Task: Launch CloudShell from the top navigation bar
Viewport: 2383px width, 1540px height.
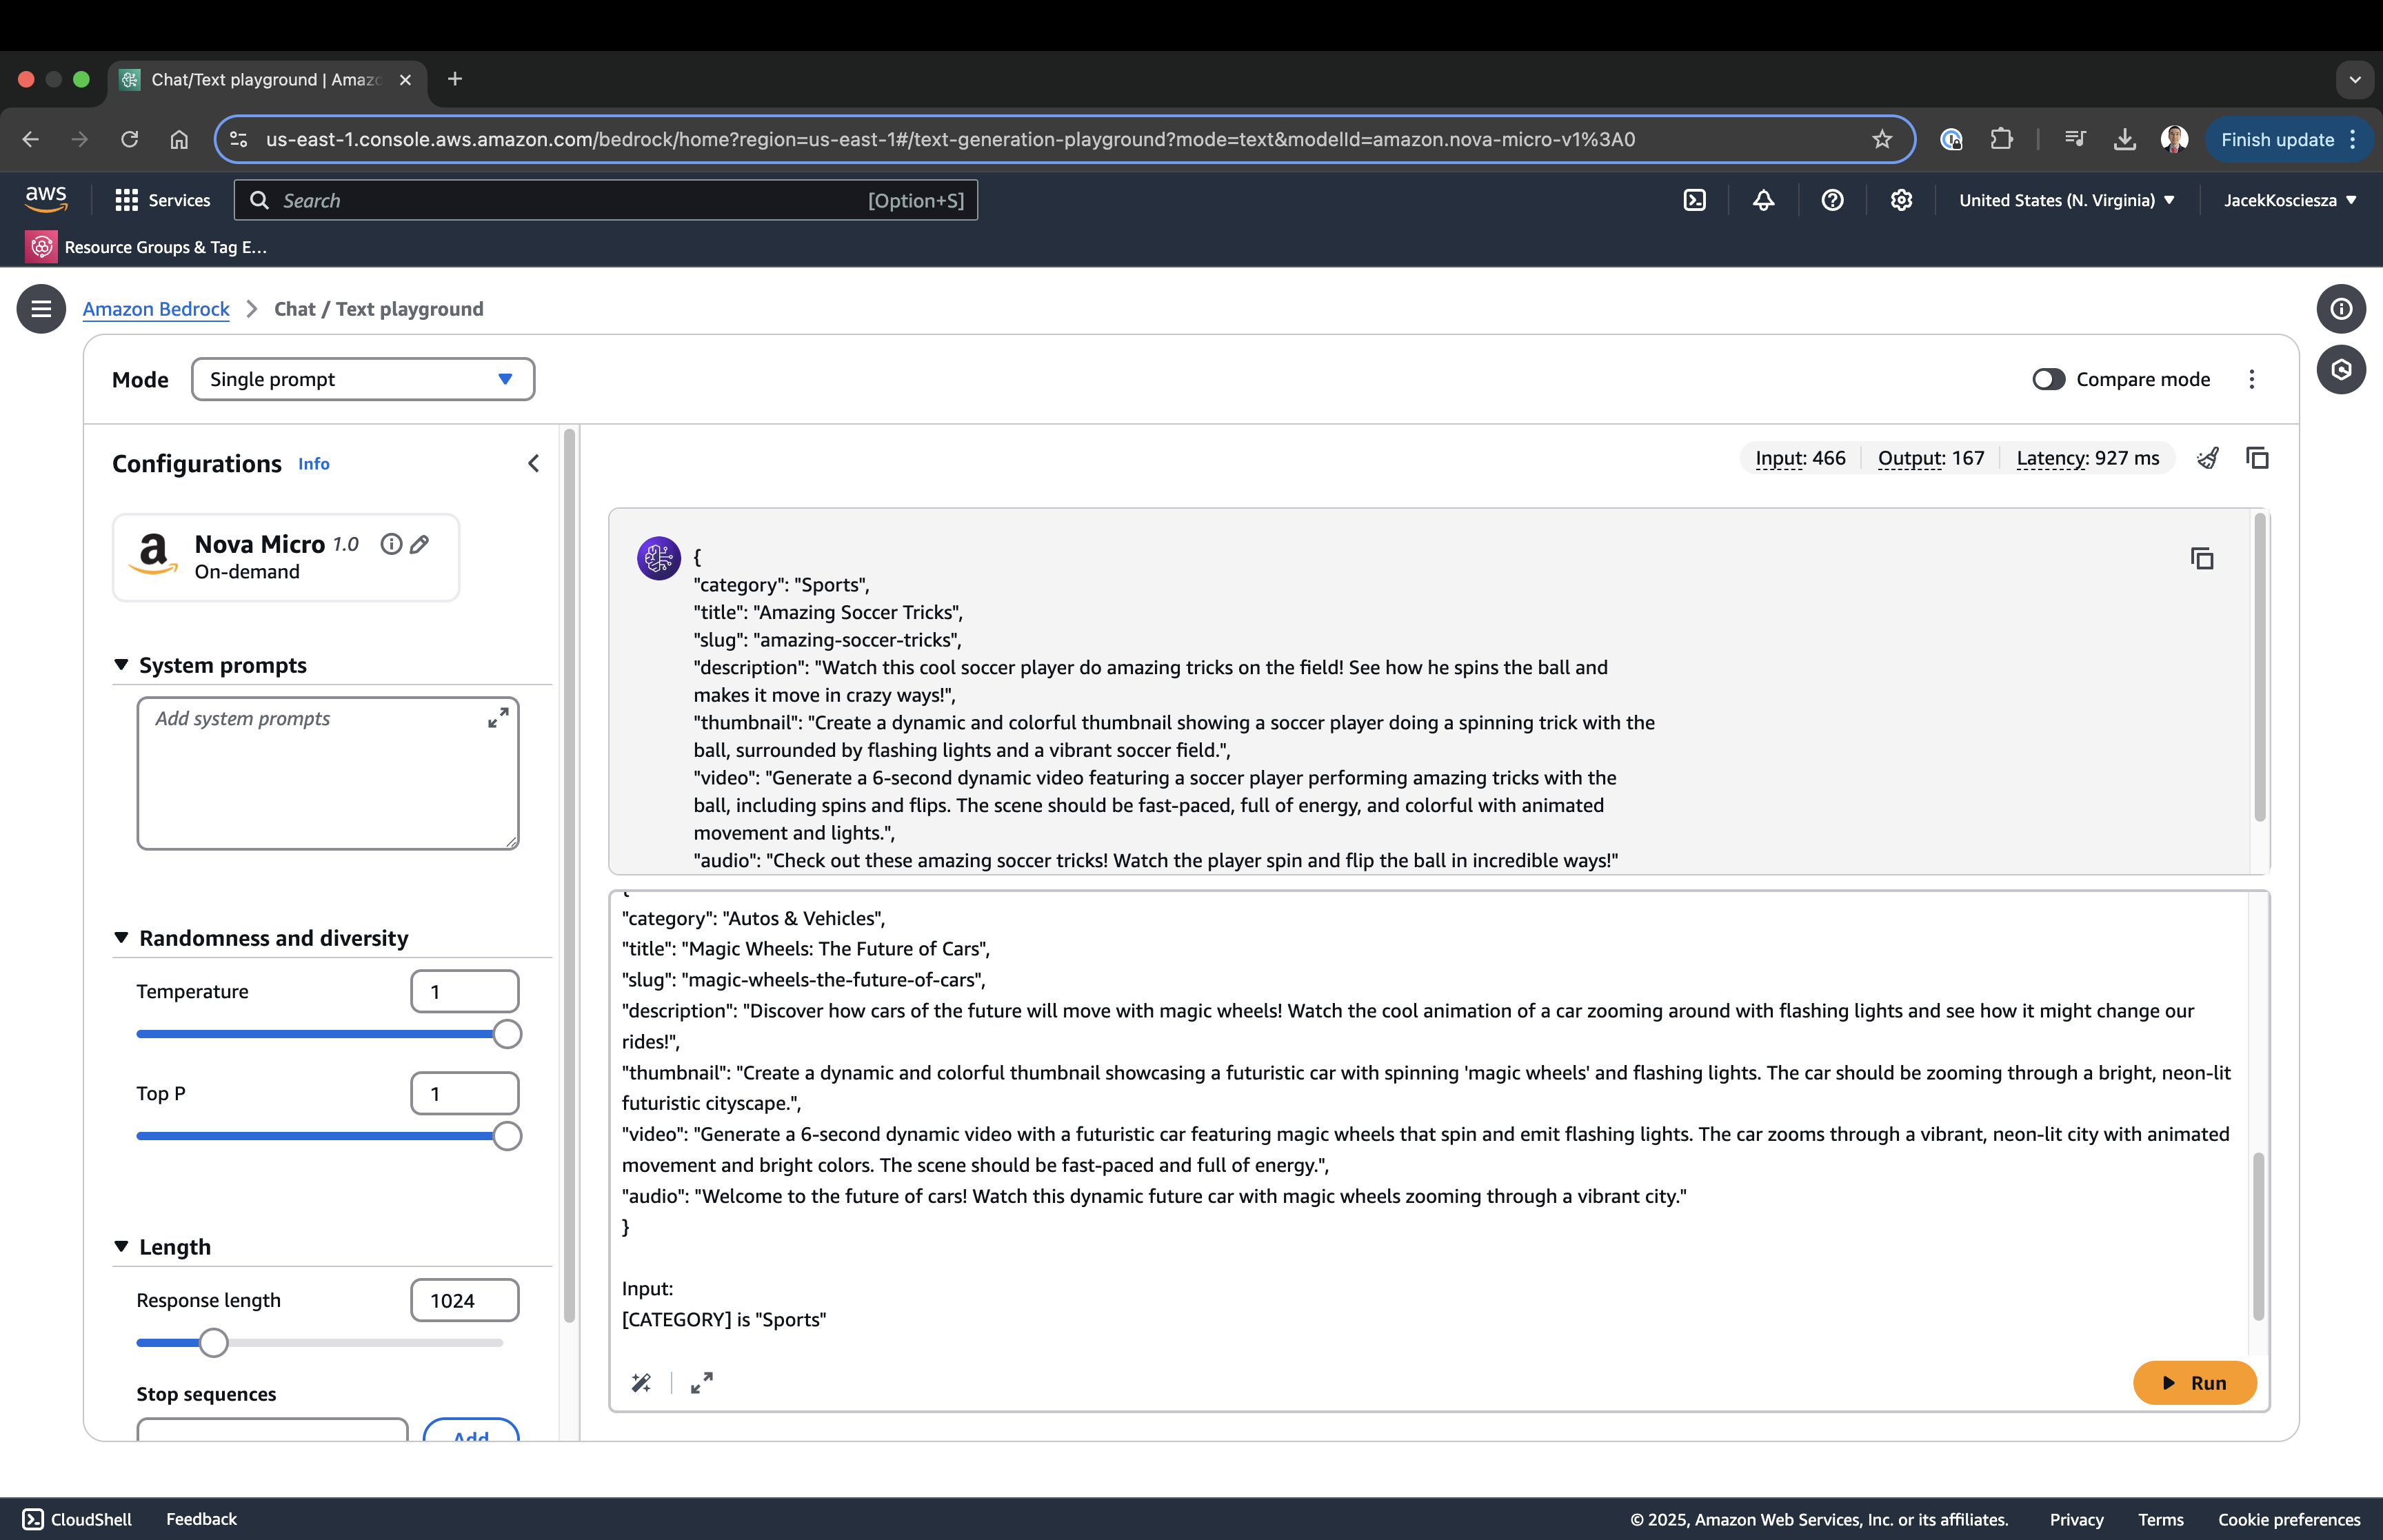Action: [x=1695, y=200]
